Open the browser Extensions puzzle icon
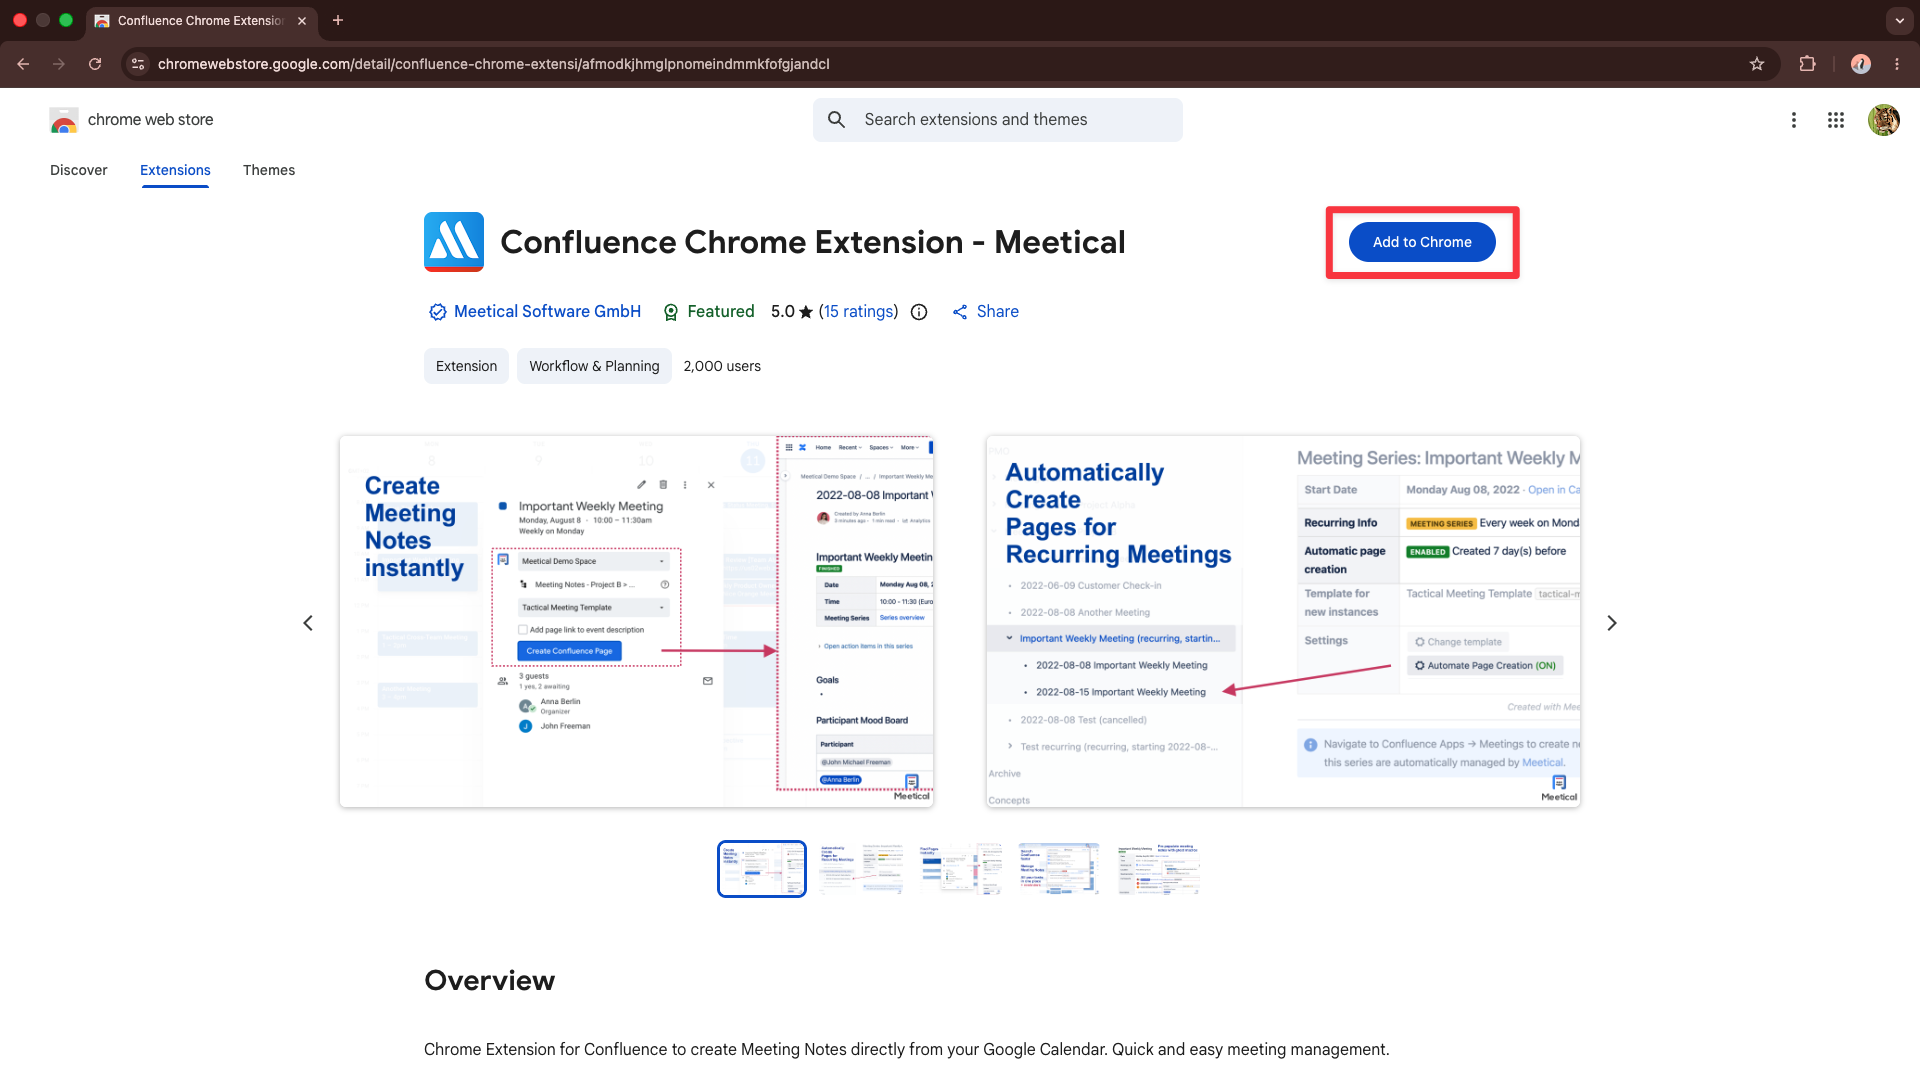The image size is (1920, 1080). [x=1807, y=64]
